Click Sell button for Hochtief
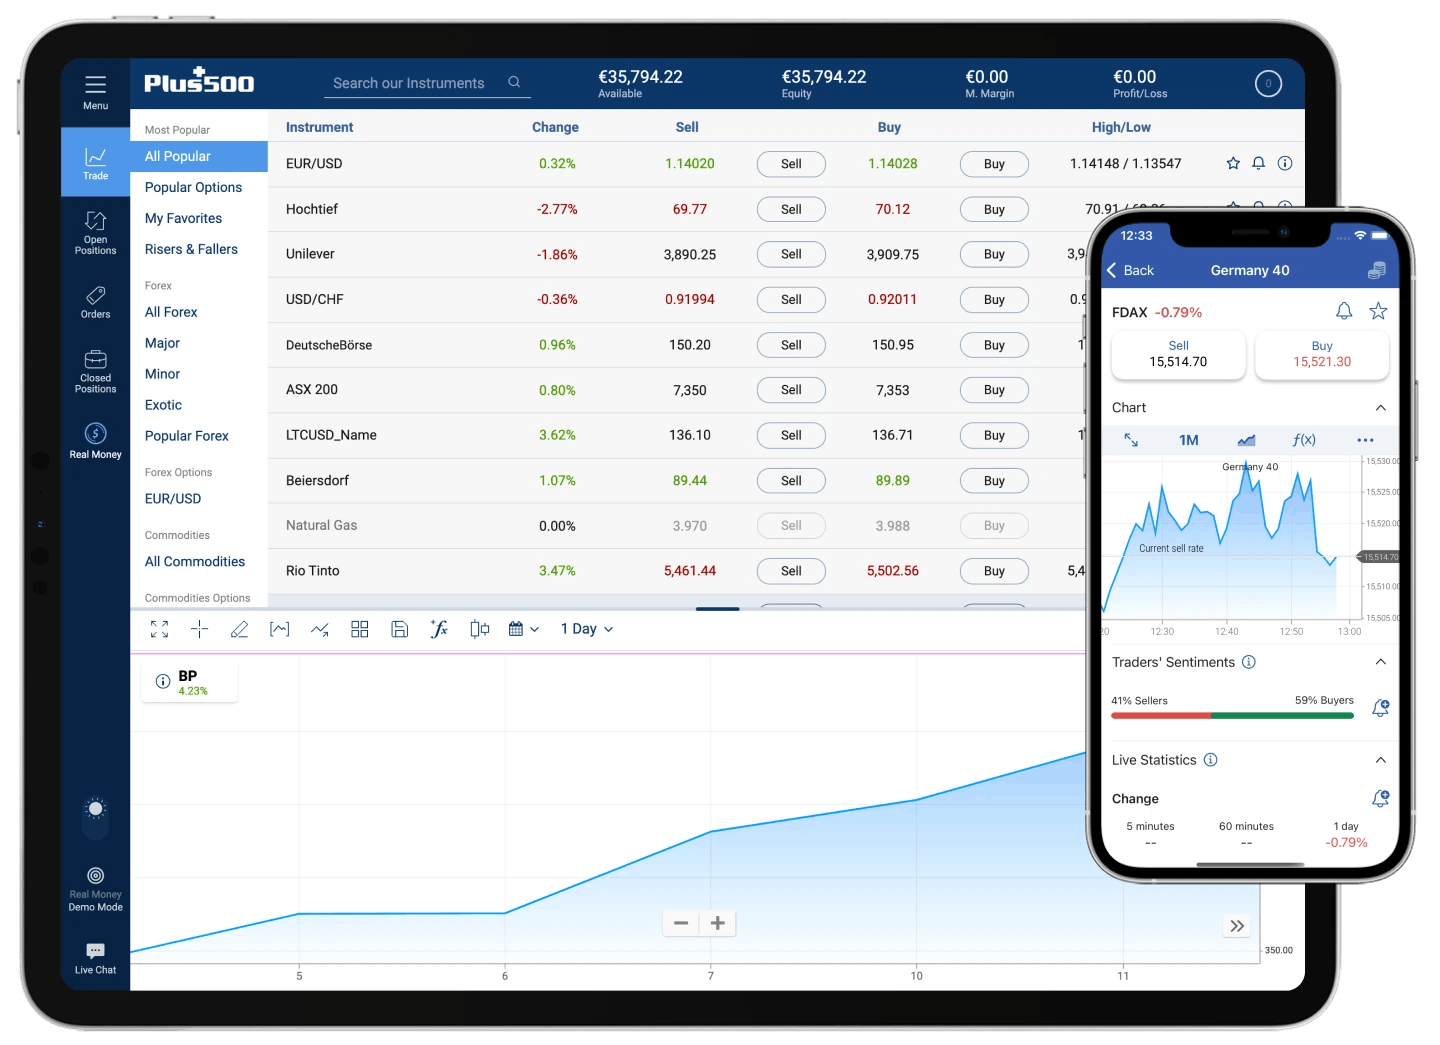Image resolution: width=1440 pixels, height=1045 pixels. tap(791, 209)
